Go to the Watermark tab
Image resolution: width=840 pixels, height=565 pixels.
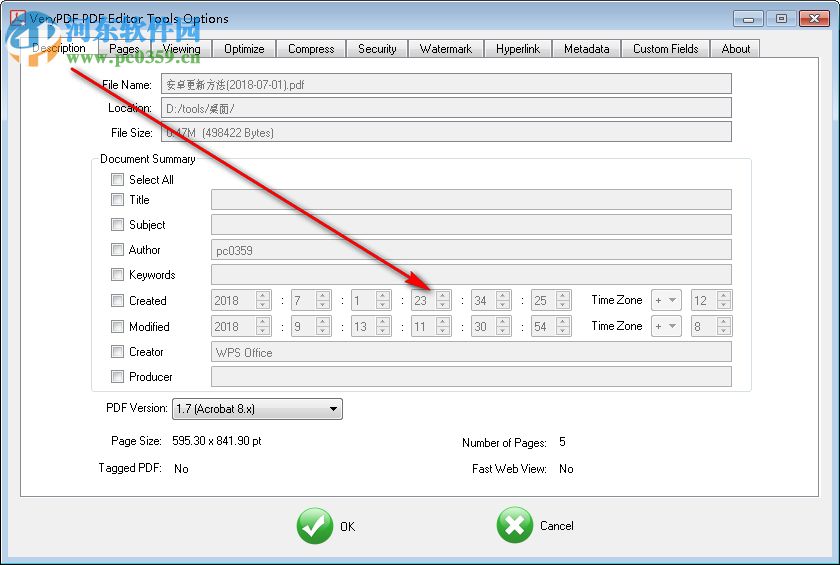[446, 49]
